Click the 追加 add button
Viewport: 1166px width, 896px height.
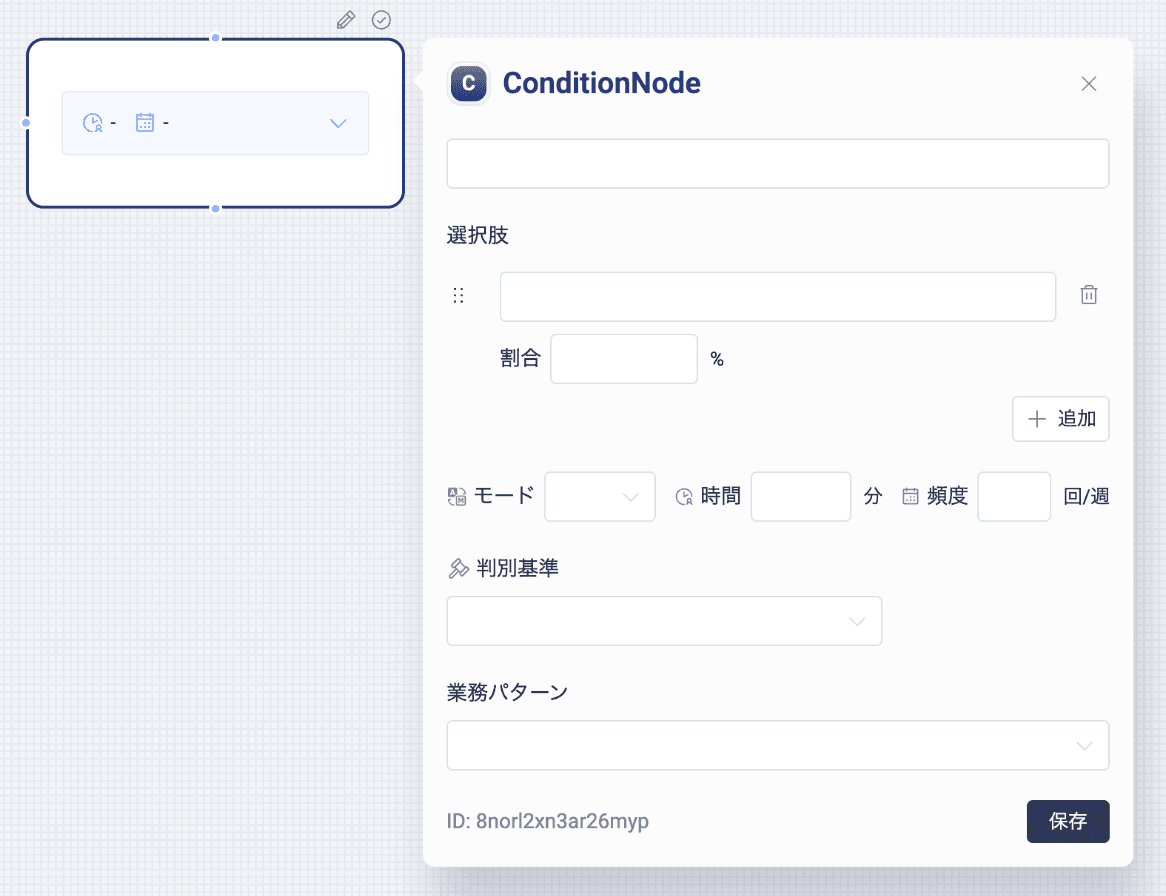point(1060,419)
